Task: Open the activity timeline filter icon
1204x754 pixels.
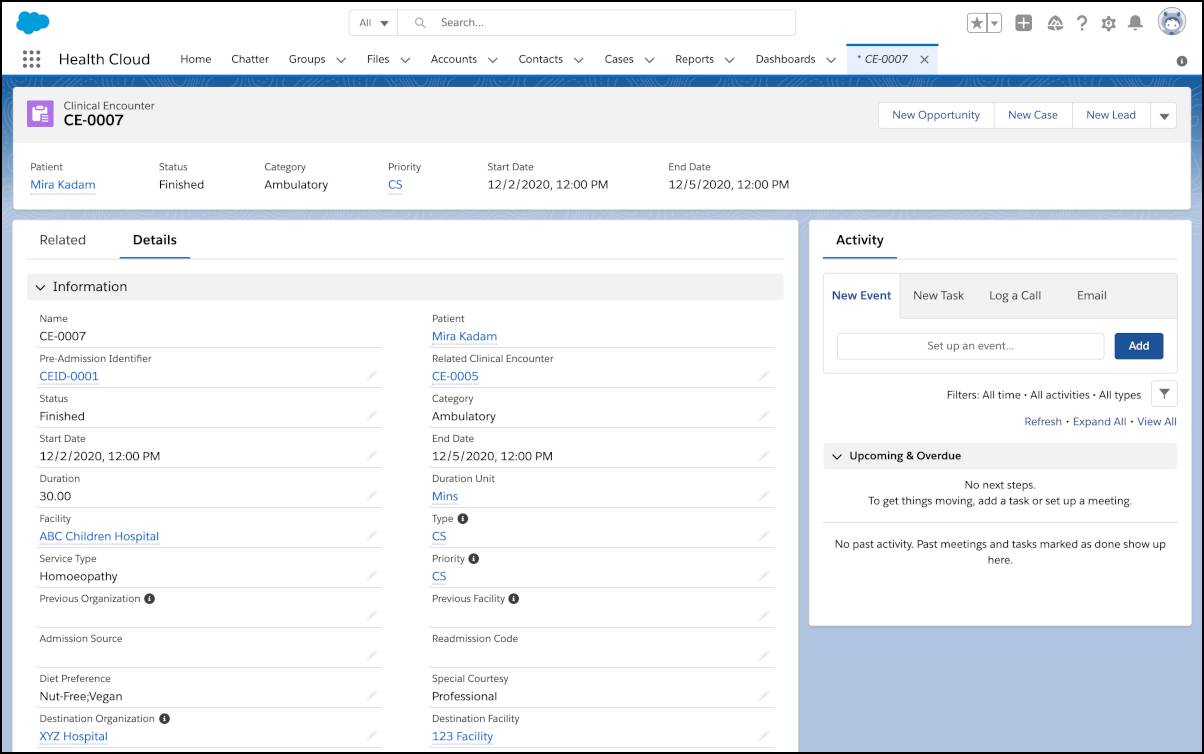Action: pos(1164,394)
